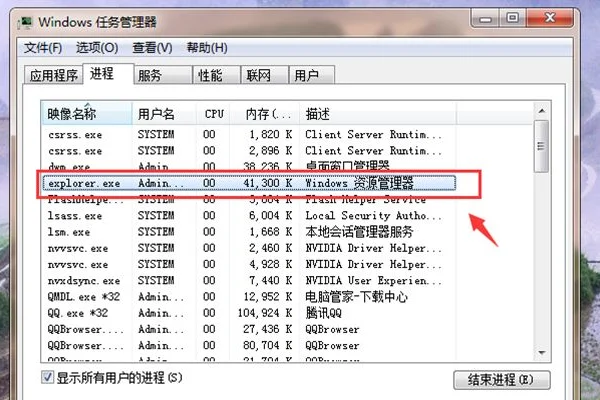Select the lsm.exe process
Screen dimensions: 600x400
click(x=249, y=232)
